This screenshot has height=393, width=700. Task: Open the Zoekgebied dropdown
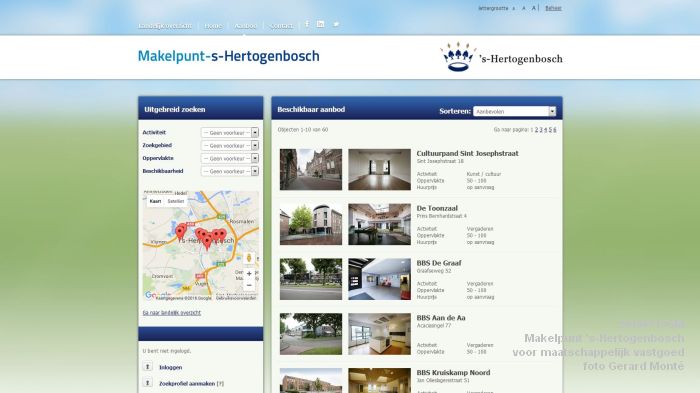coord(230,146)
